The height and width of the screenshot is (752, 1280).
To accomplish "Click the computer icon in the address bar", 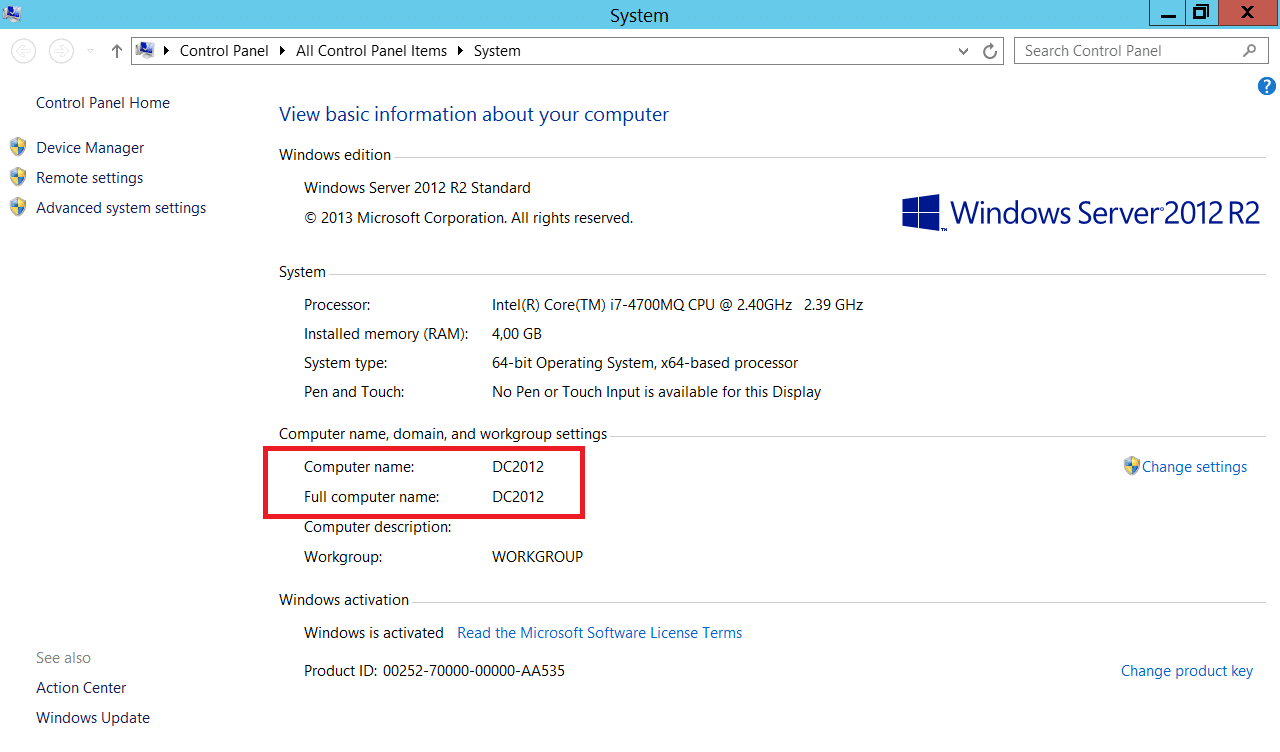I will [145, 50].
